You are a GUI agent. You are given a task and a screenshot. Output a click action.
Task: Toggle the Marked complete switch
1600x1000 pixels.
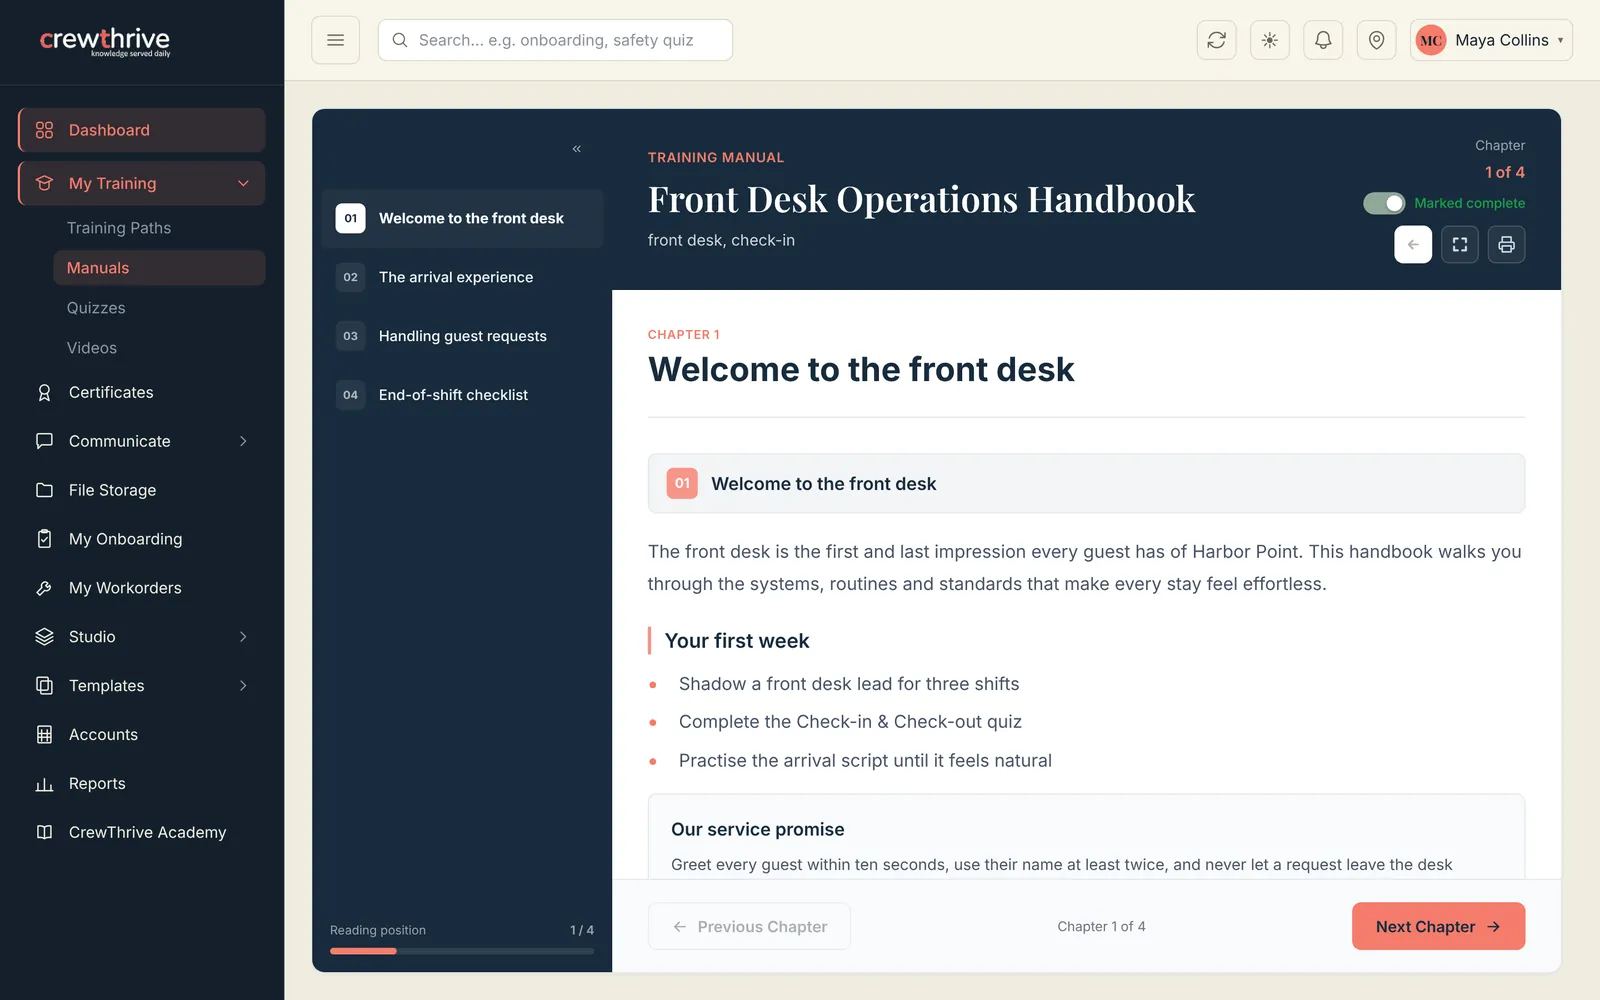[1384, 203]
